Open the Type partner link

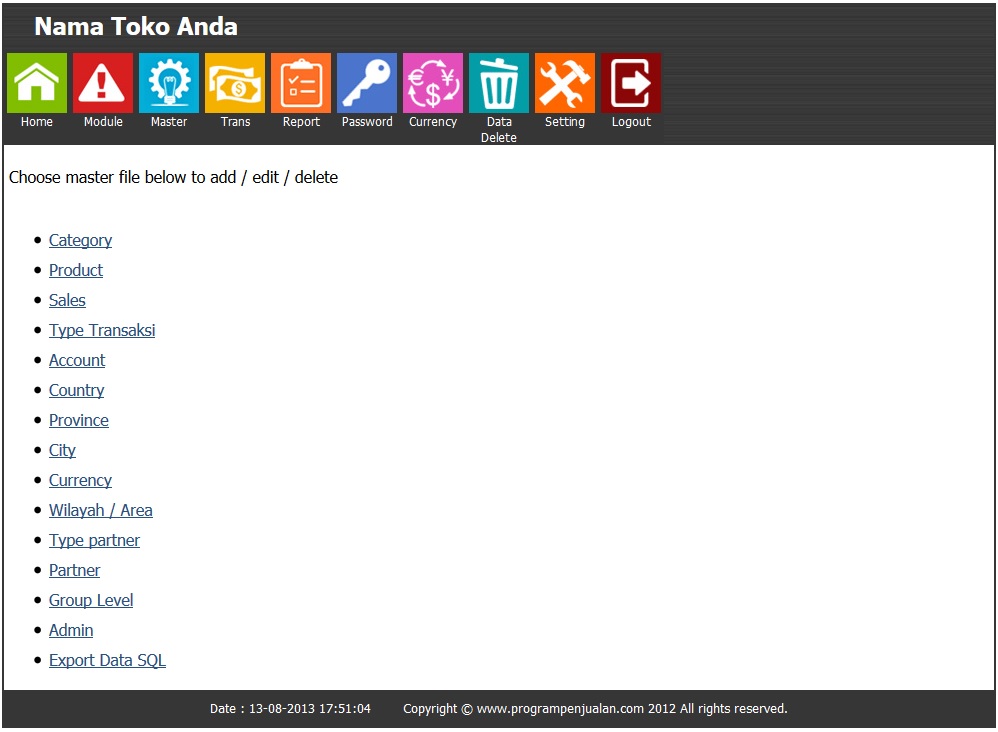94,540
